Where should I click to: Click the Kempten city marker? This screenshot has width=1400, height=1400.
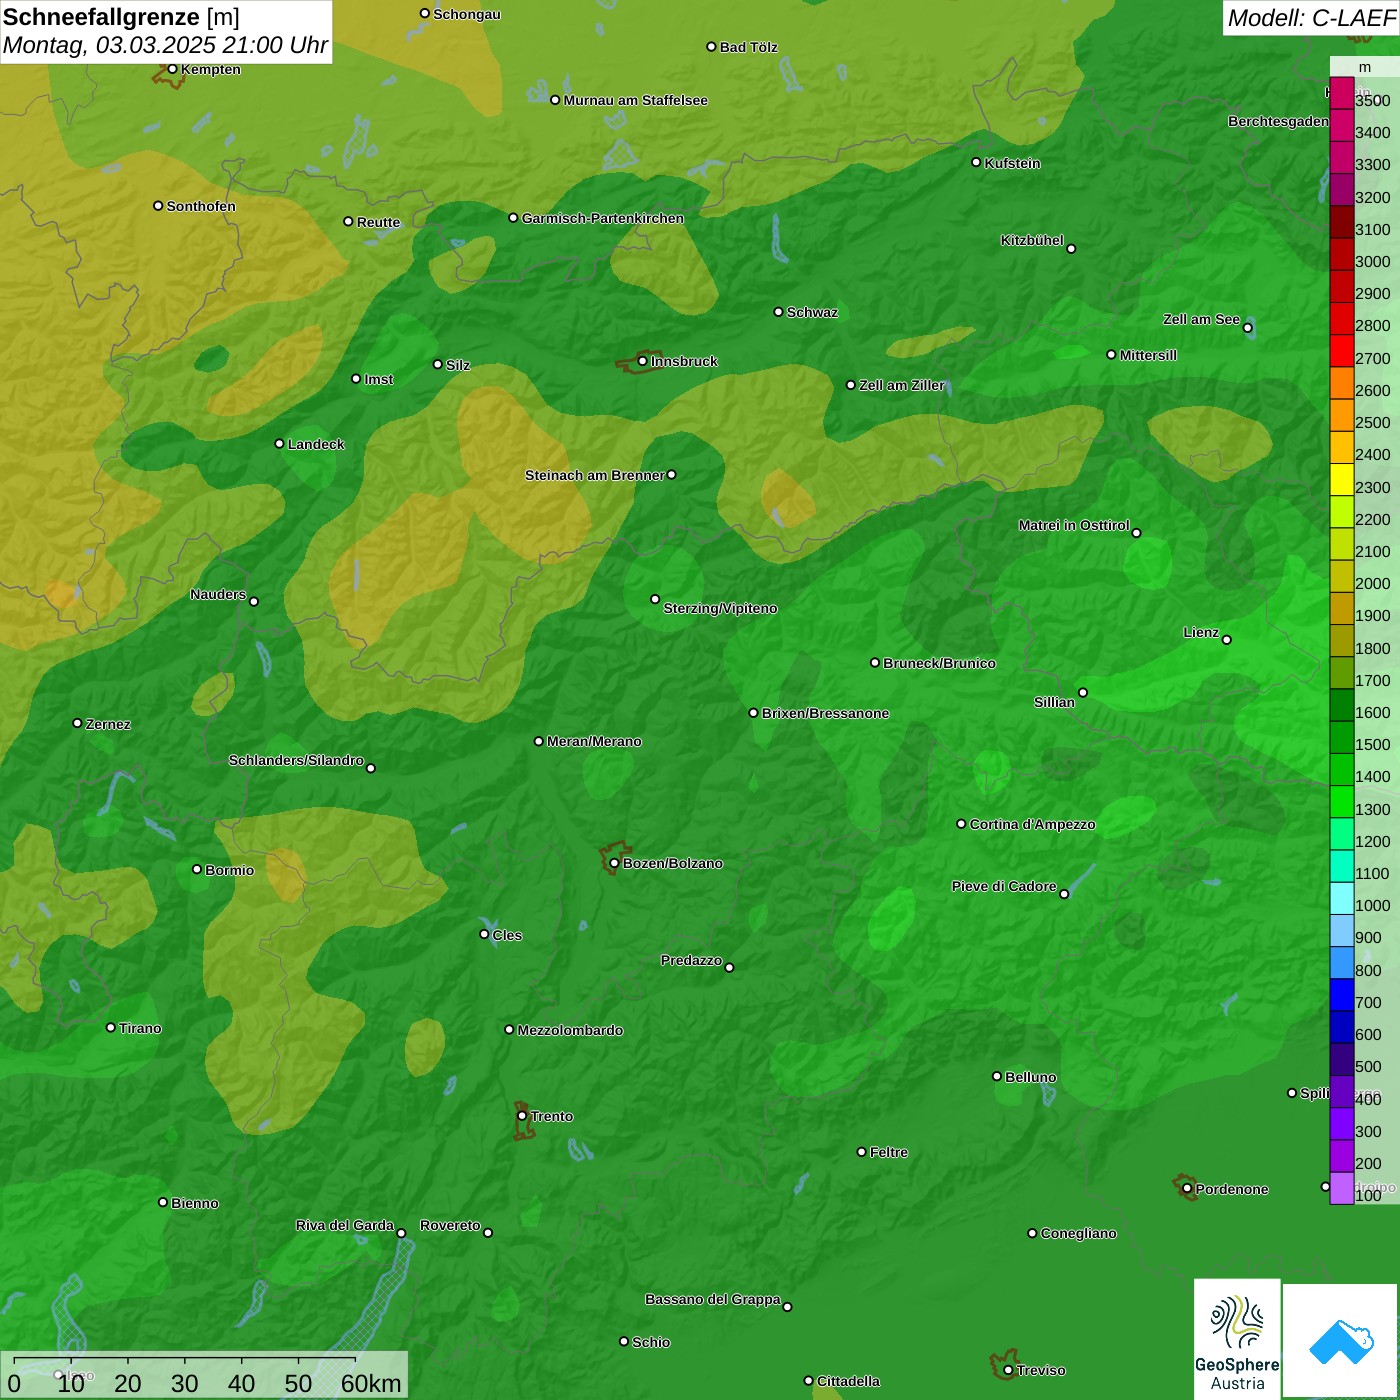pos(172,69)
